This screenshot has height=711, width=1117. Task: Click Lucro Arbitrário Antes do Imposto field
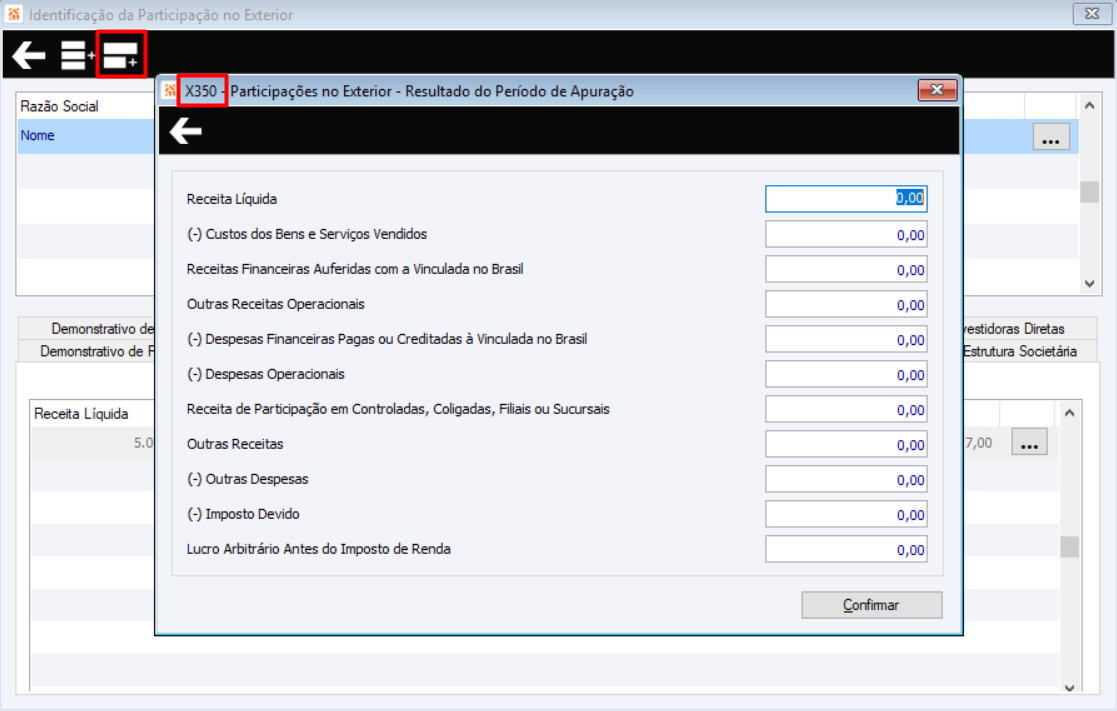[846, 549]
